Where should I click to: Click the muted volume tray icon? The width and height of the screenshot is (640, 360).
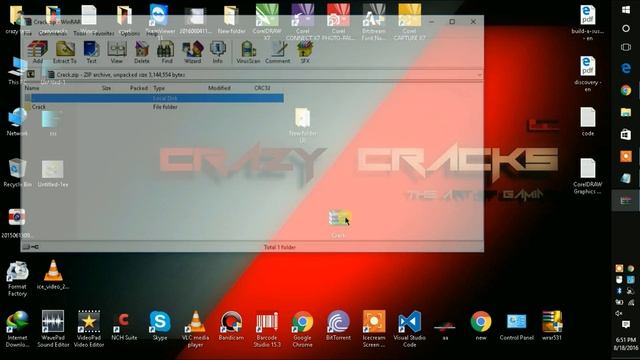(x=619, y=313)
